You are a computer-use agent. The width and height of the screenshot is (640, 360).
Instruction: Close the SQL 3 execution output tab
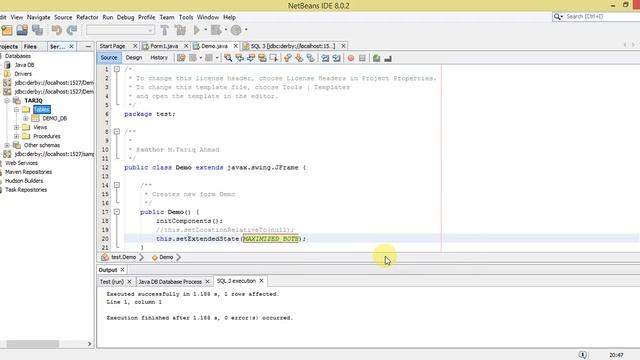(261, 281)
